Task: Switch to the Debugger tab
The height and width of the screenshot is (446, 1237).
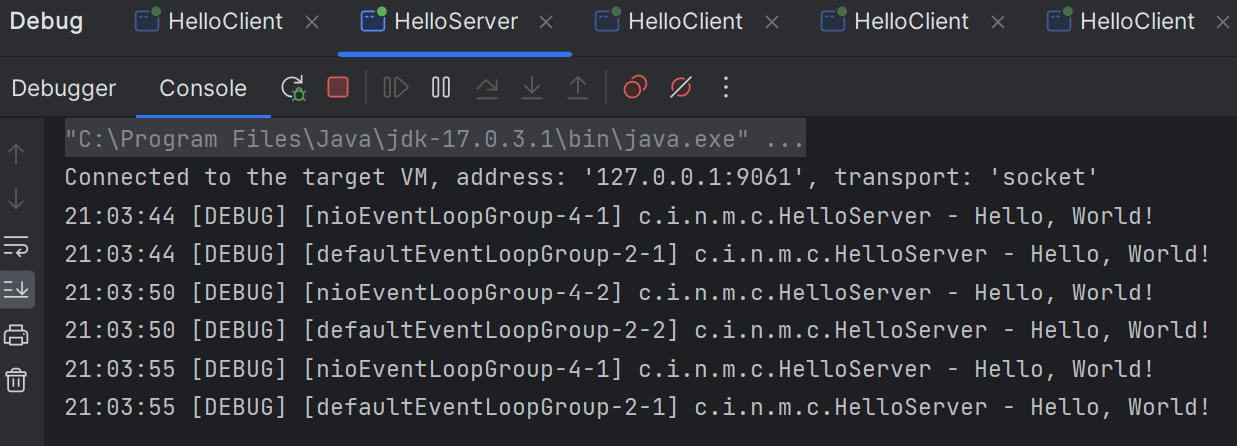Action: (x=64, y=88)
